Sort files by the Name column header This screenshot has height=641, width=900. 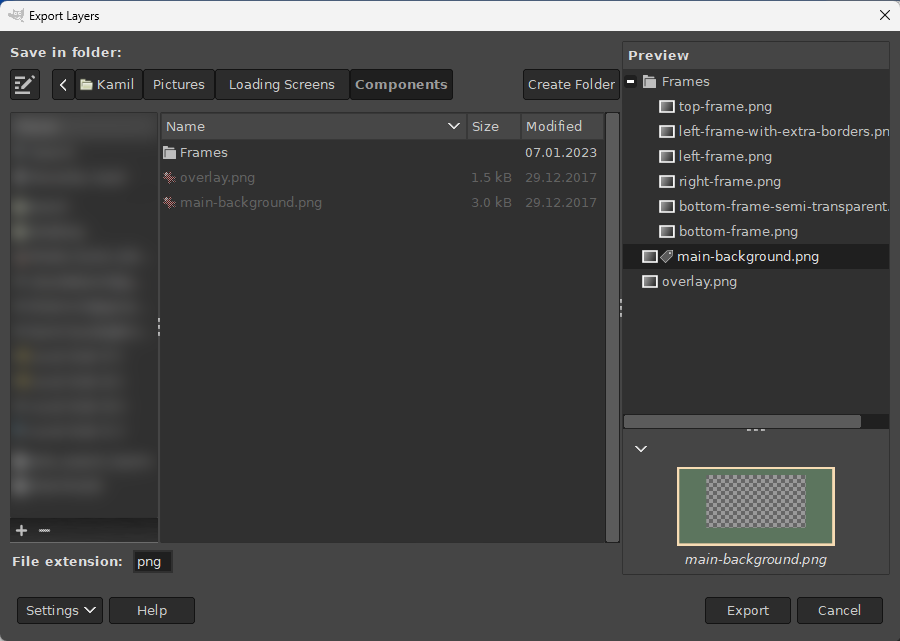(x=312, y=127)
